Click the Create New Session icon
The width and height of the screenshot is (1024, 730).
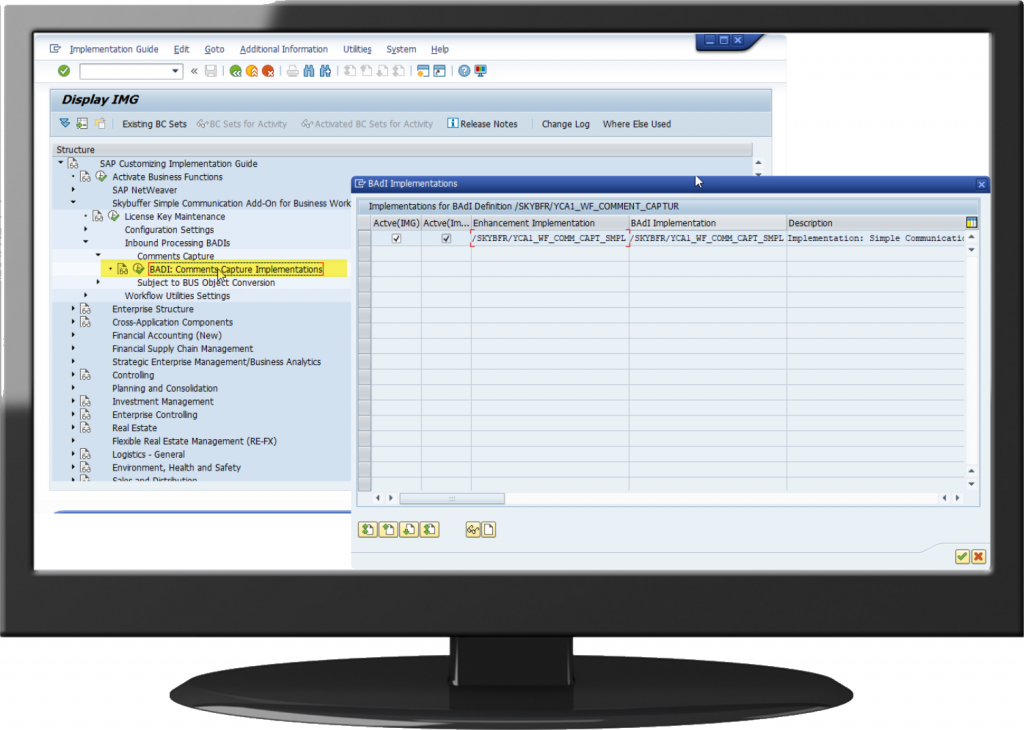[x=423, y=71]
